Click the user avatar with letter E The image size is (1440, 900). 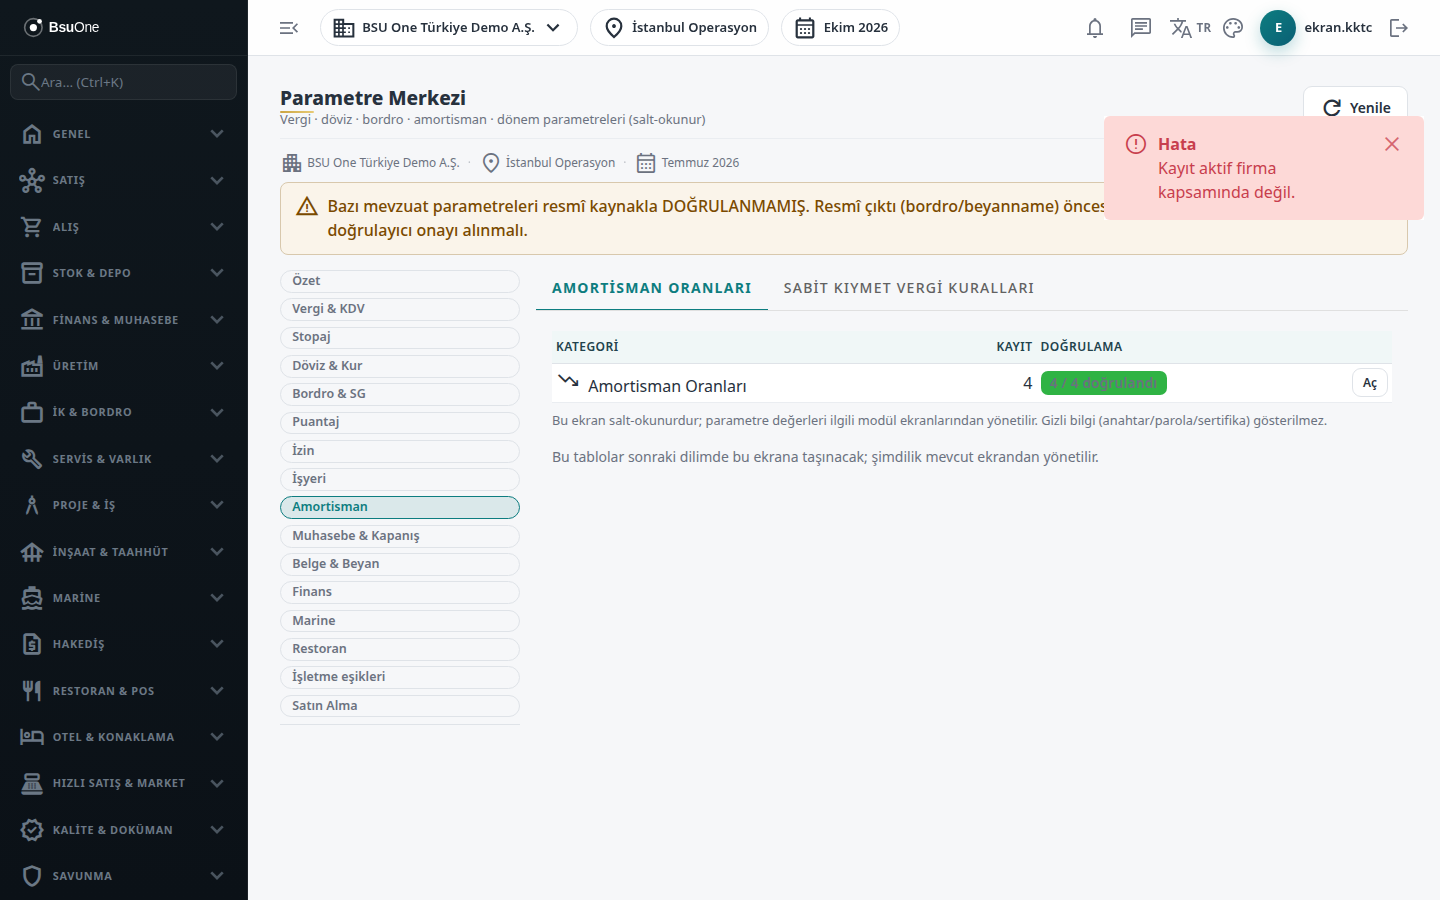tap(1278, 28)
